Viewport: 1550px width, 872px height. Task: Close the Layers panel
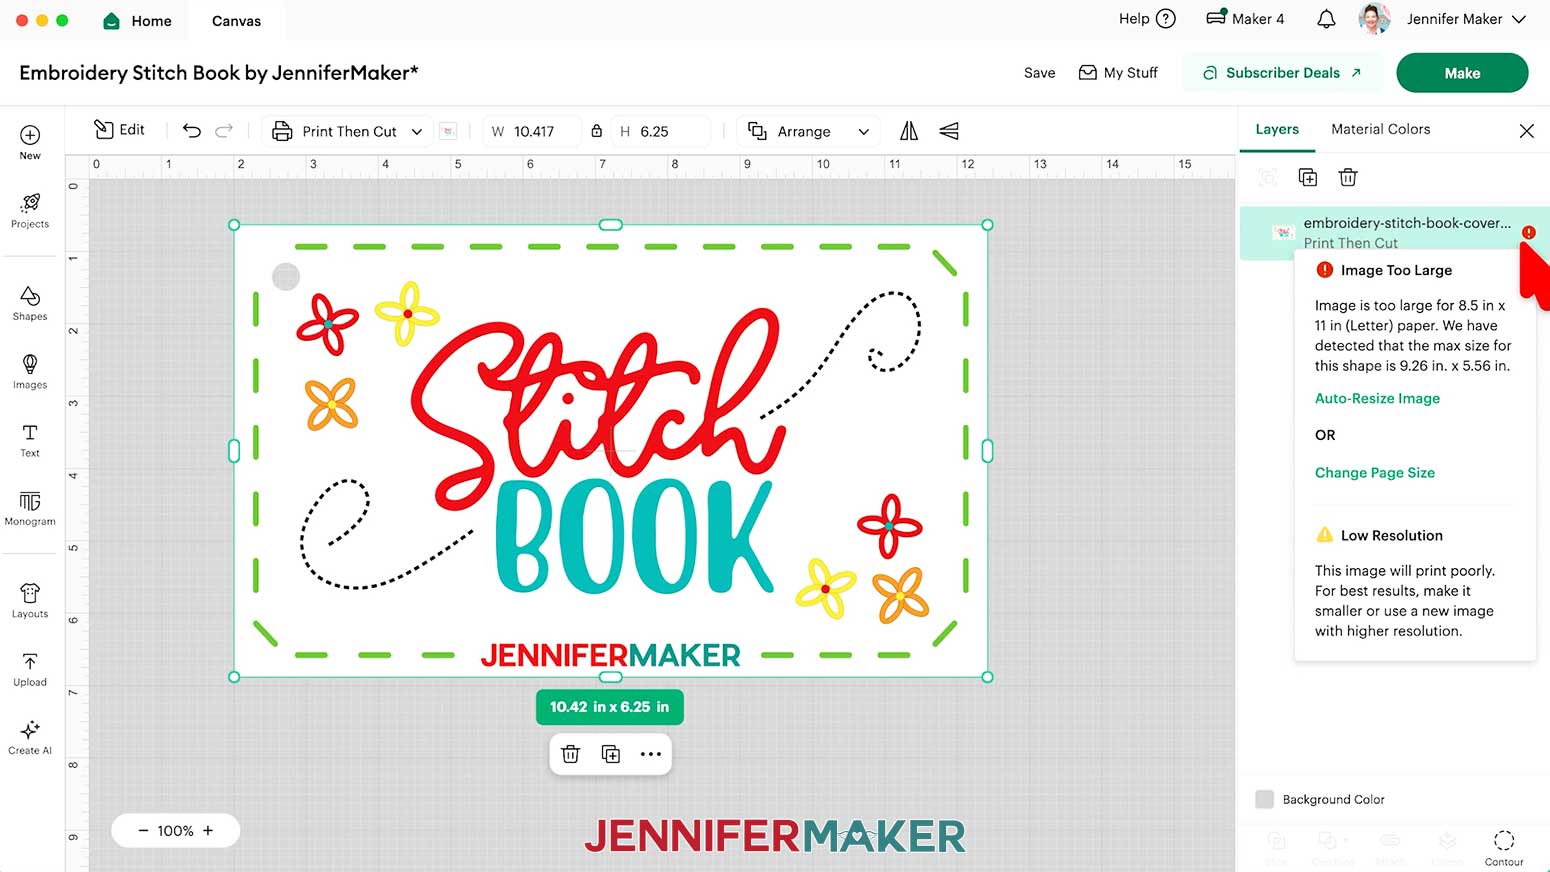(x=1526, y=131)
